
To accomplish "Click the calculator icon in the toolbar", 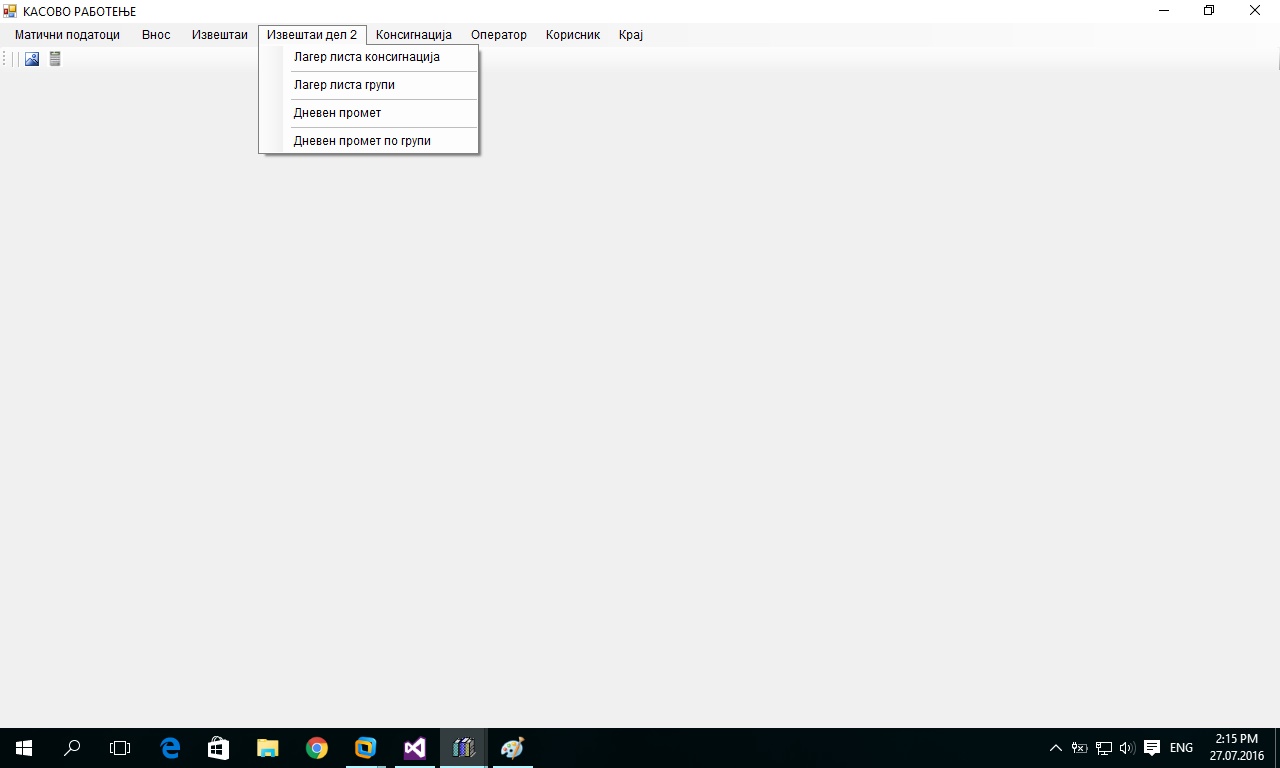I will (x=55, y=59).
